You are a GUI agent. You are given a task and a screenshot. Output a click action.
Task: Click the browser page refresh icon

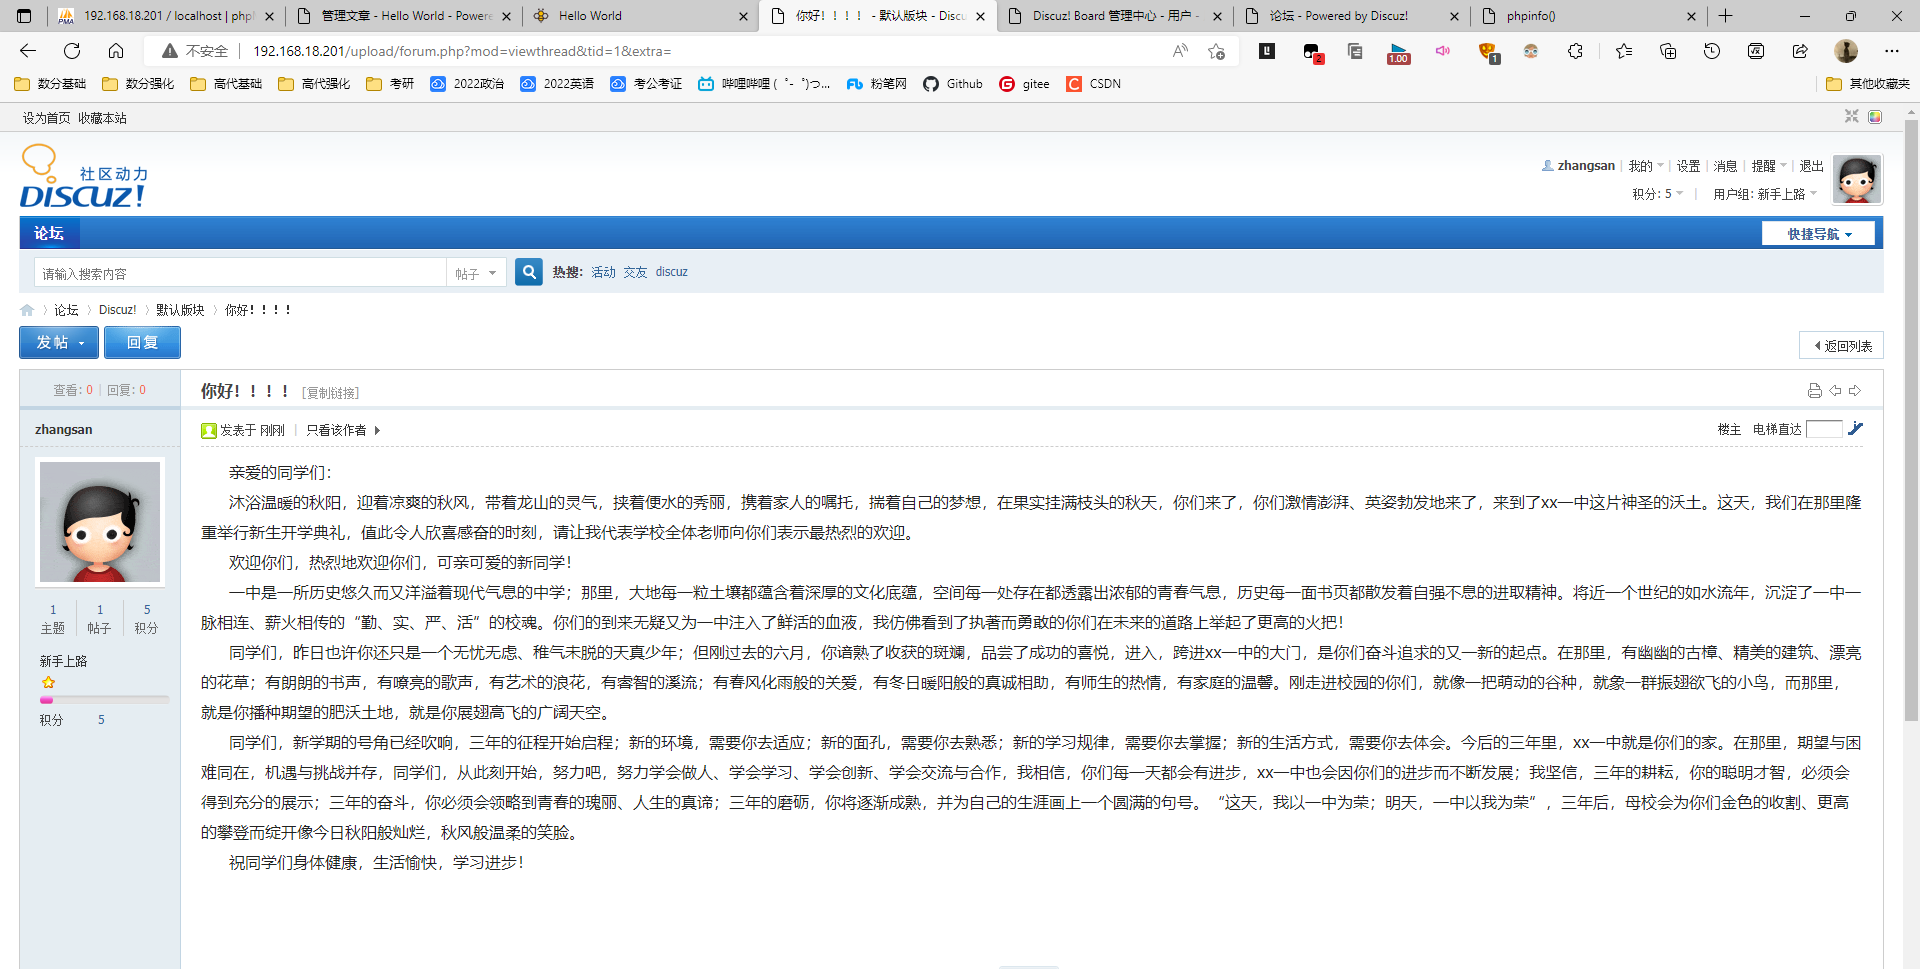pos(72,51)
